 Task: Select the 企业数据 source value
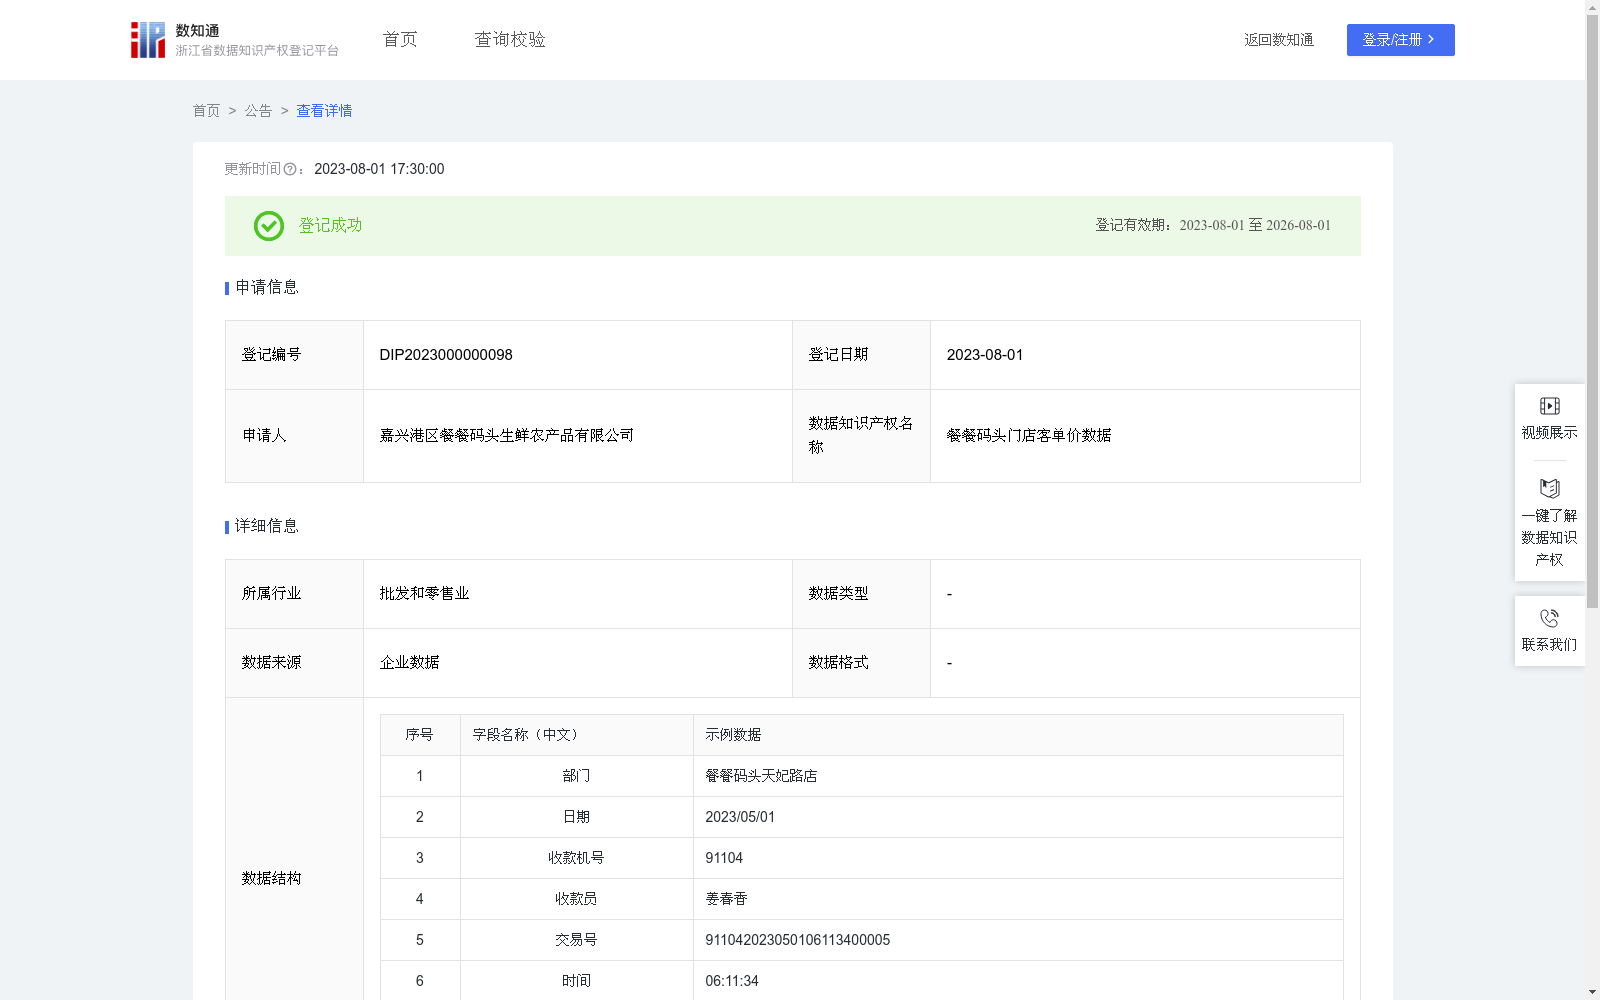tap(409, 663)
